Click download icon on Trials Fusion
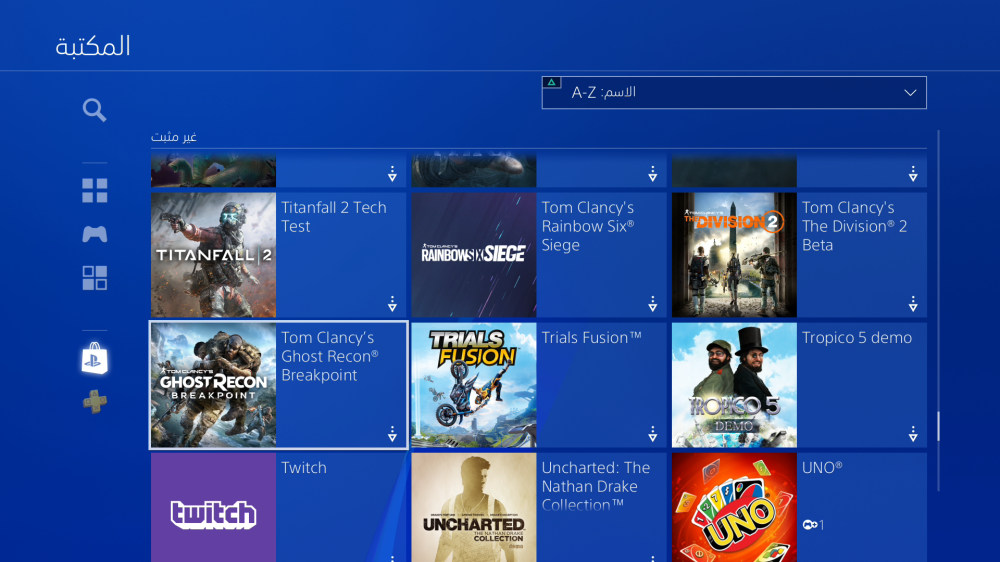Viewport: 1000px width, 562px height. [652, 434]
